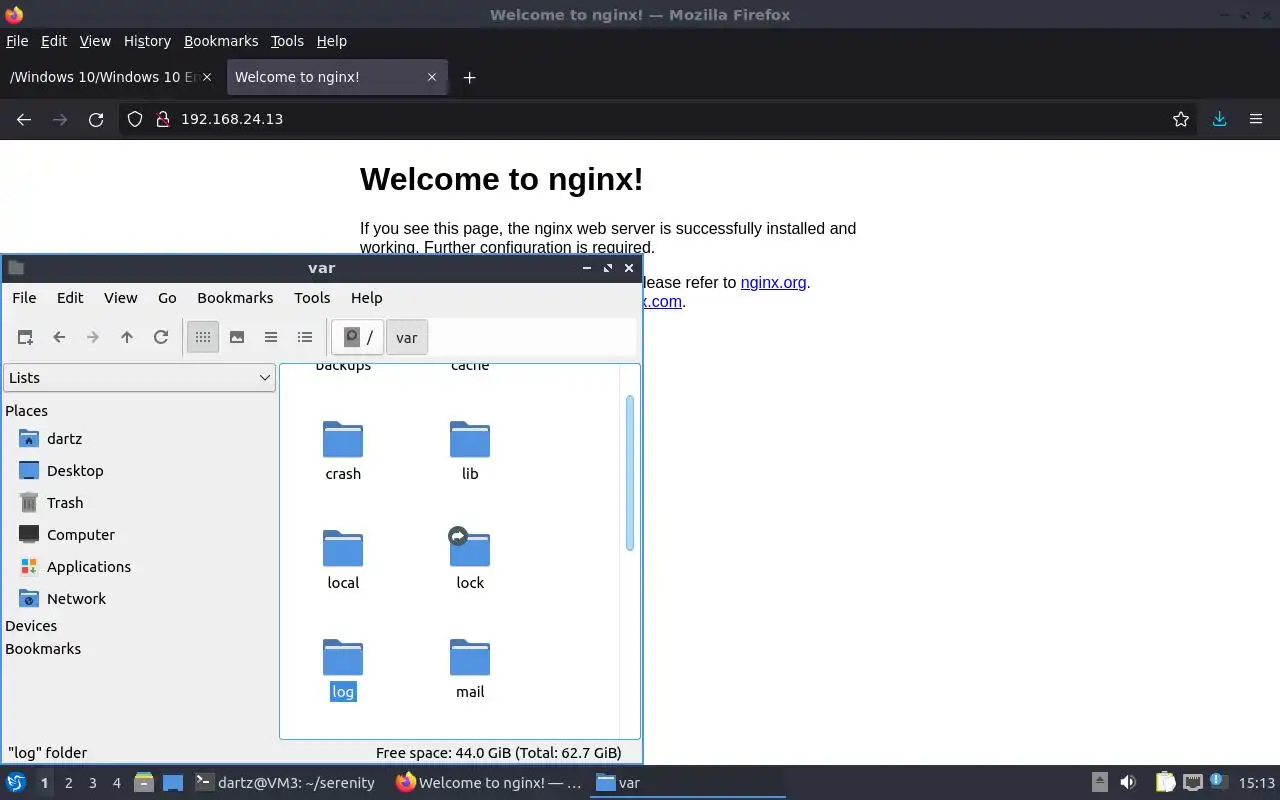Open new tab in file manager toolbar
The image size is (1280, 800).
point(25,337)
